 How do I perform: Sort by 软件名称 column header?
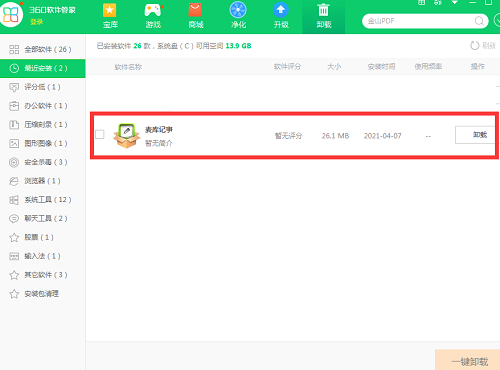click(128, 67)
